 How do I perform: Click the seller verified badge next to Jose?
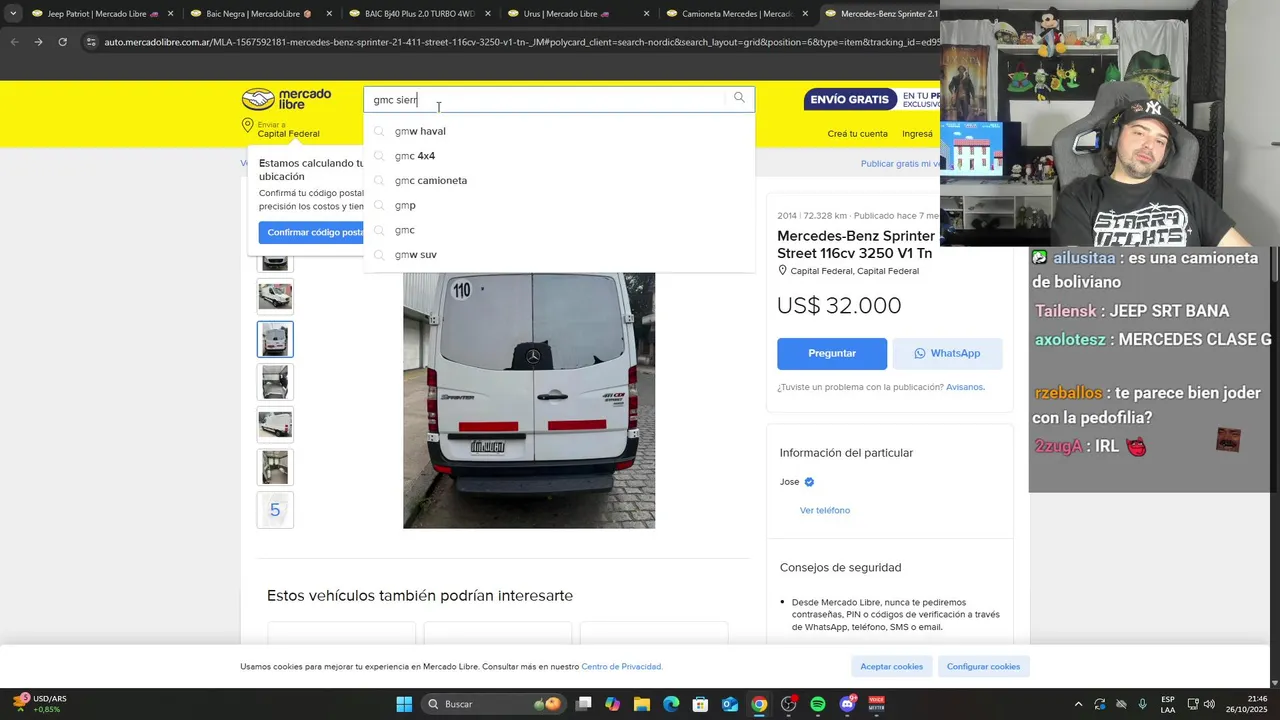click(x=809, y=482)
